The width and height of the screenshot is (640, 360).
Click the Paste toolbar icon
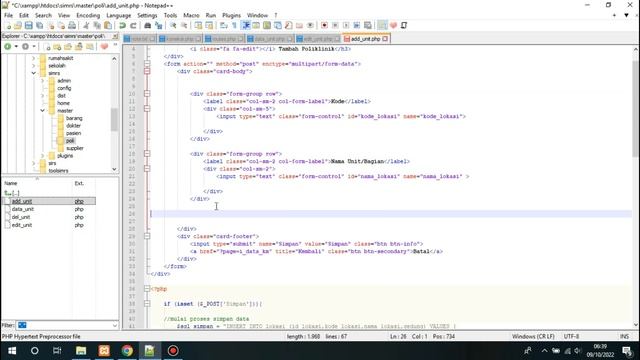click(x=108, y=25)
